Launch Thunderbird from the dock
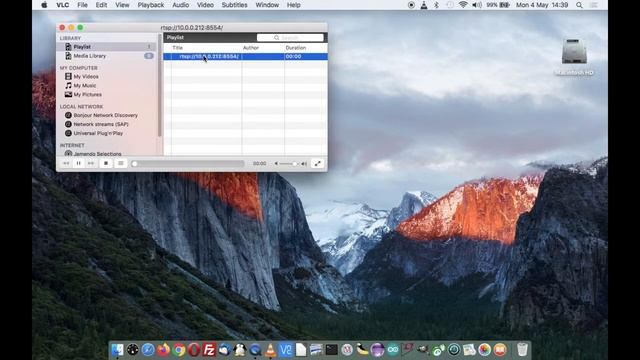Viewport: 640px width, 360px height. tap(224, 350)
